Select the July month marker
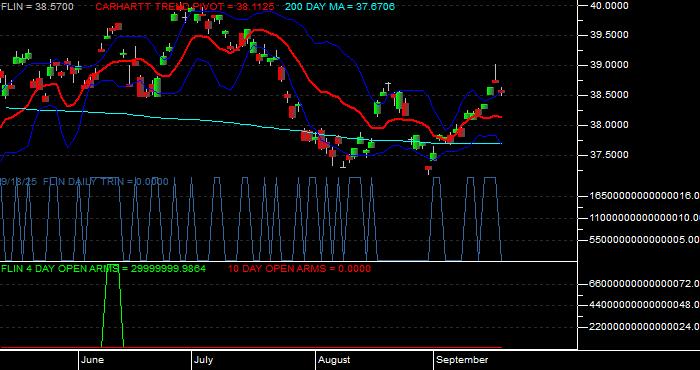 click(204, 360)
